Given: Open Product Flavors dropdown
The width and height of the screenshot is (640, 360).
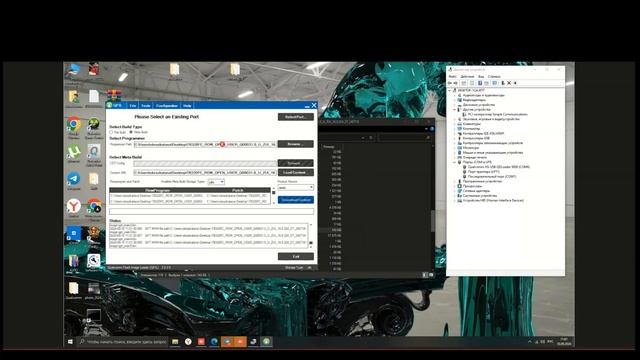Looking at the screenshot, I should click(296, 187).
